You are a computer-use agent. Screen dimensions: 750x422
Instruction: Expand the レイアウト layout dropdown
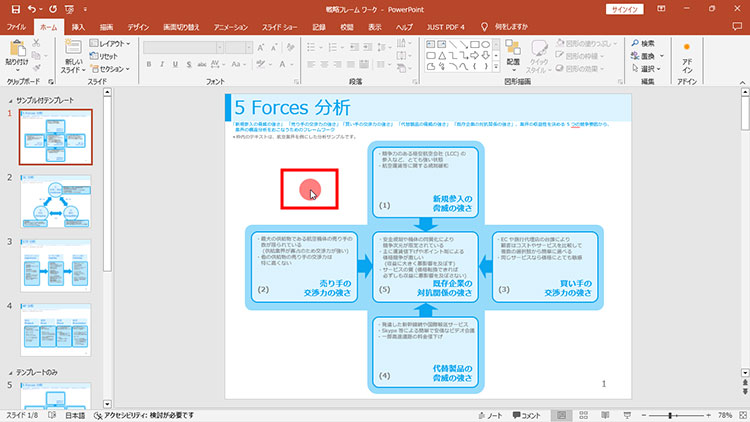pyautogui.click(x=112, y=44)
